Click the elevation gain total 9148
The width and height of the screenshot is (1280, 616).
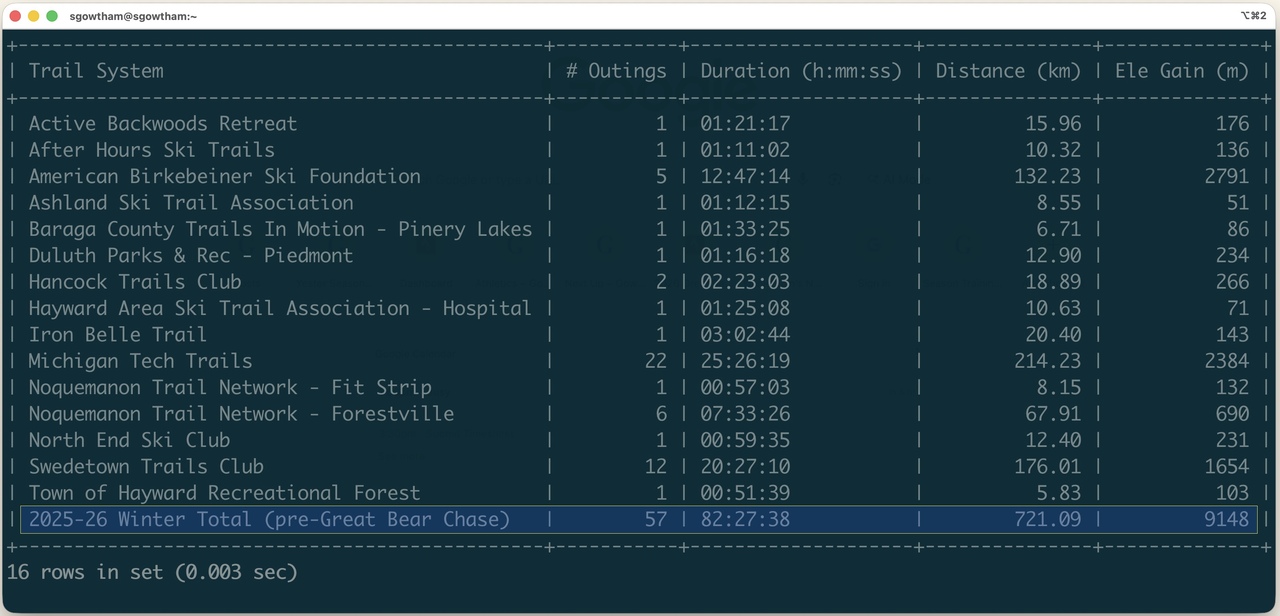[x=1225, y=519]
